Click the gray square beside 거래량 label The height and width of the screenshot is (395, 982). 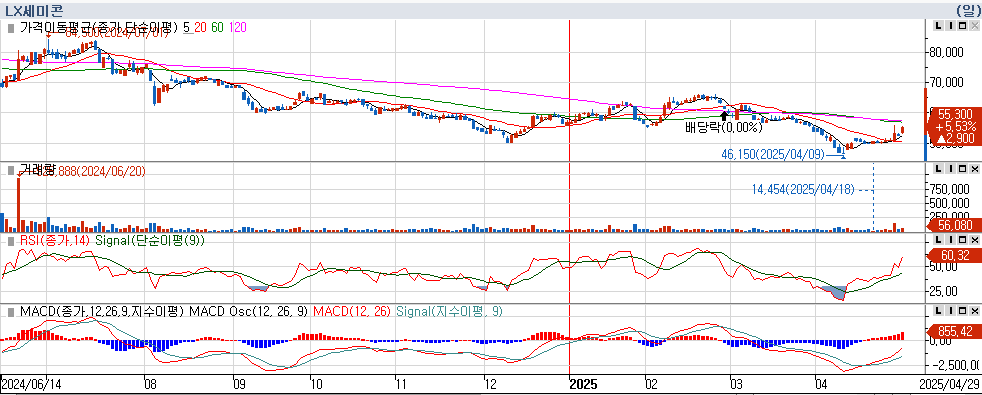click(x=10, y=170)
